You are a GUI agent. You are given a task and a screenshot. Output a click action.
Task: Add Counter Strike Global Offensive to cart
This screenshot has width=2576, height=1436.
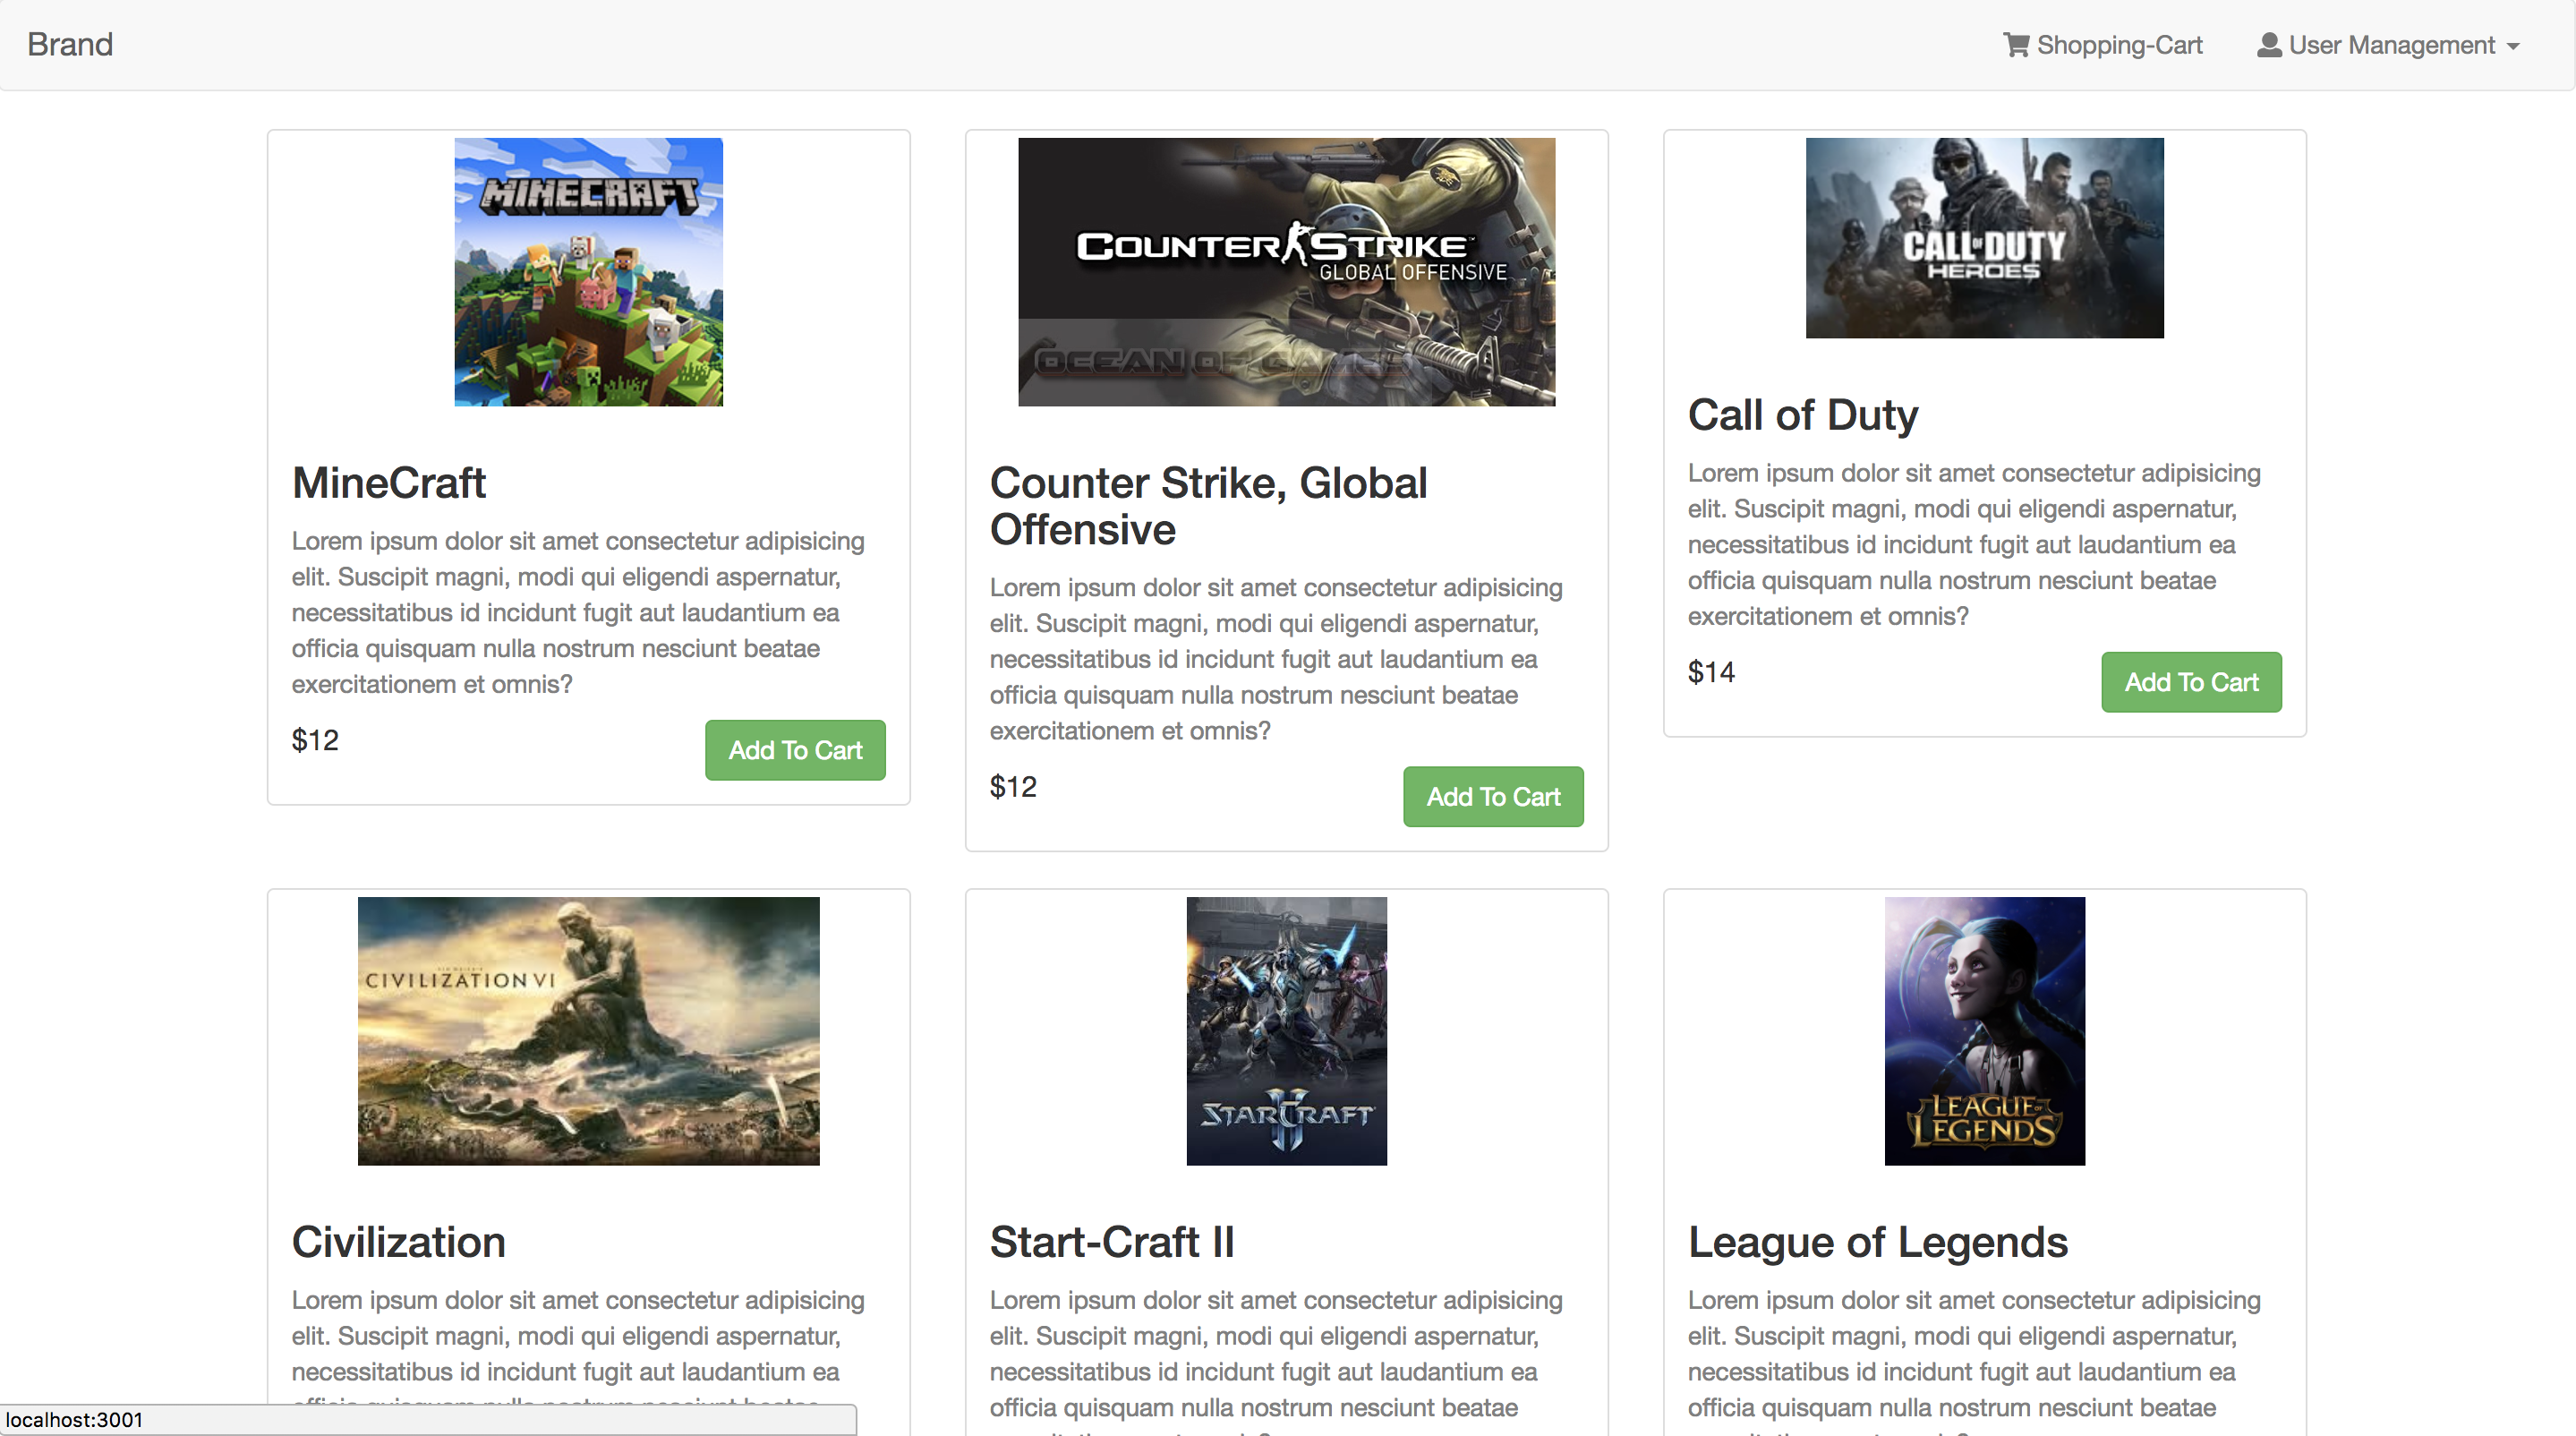1492,796
